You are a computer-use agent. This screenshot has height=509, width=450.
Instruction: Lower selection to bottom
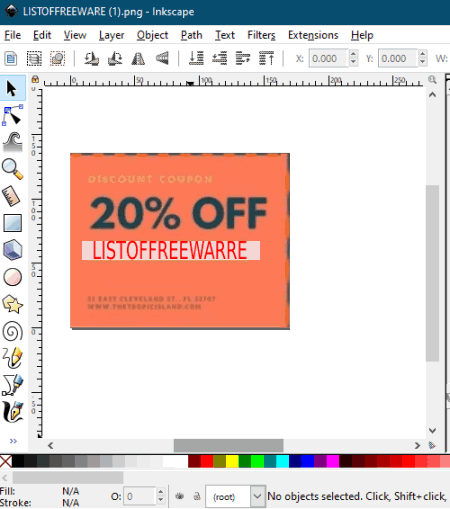pyautogui.click(x=196, y=59)
